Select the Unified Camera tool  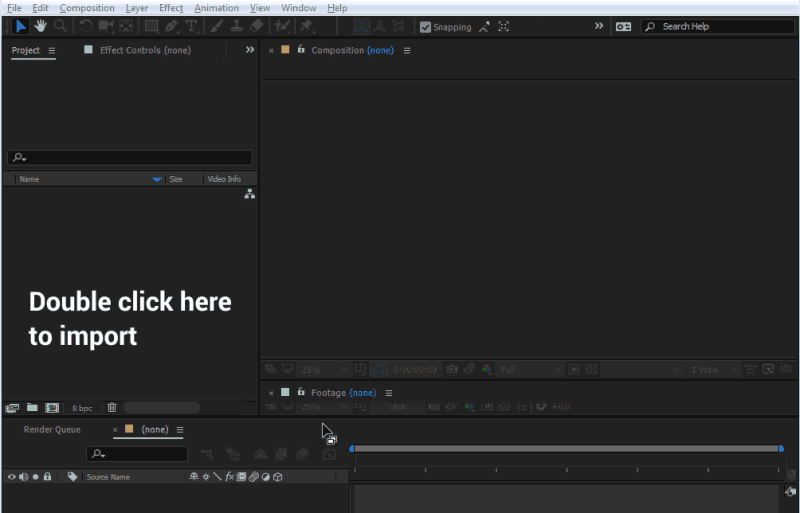pyautogui.click(x=106, y=26)
